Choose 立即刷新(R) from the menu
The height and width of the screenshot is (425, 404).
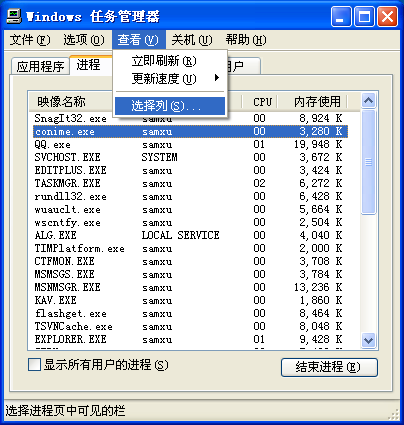pos(170,61)
